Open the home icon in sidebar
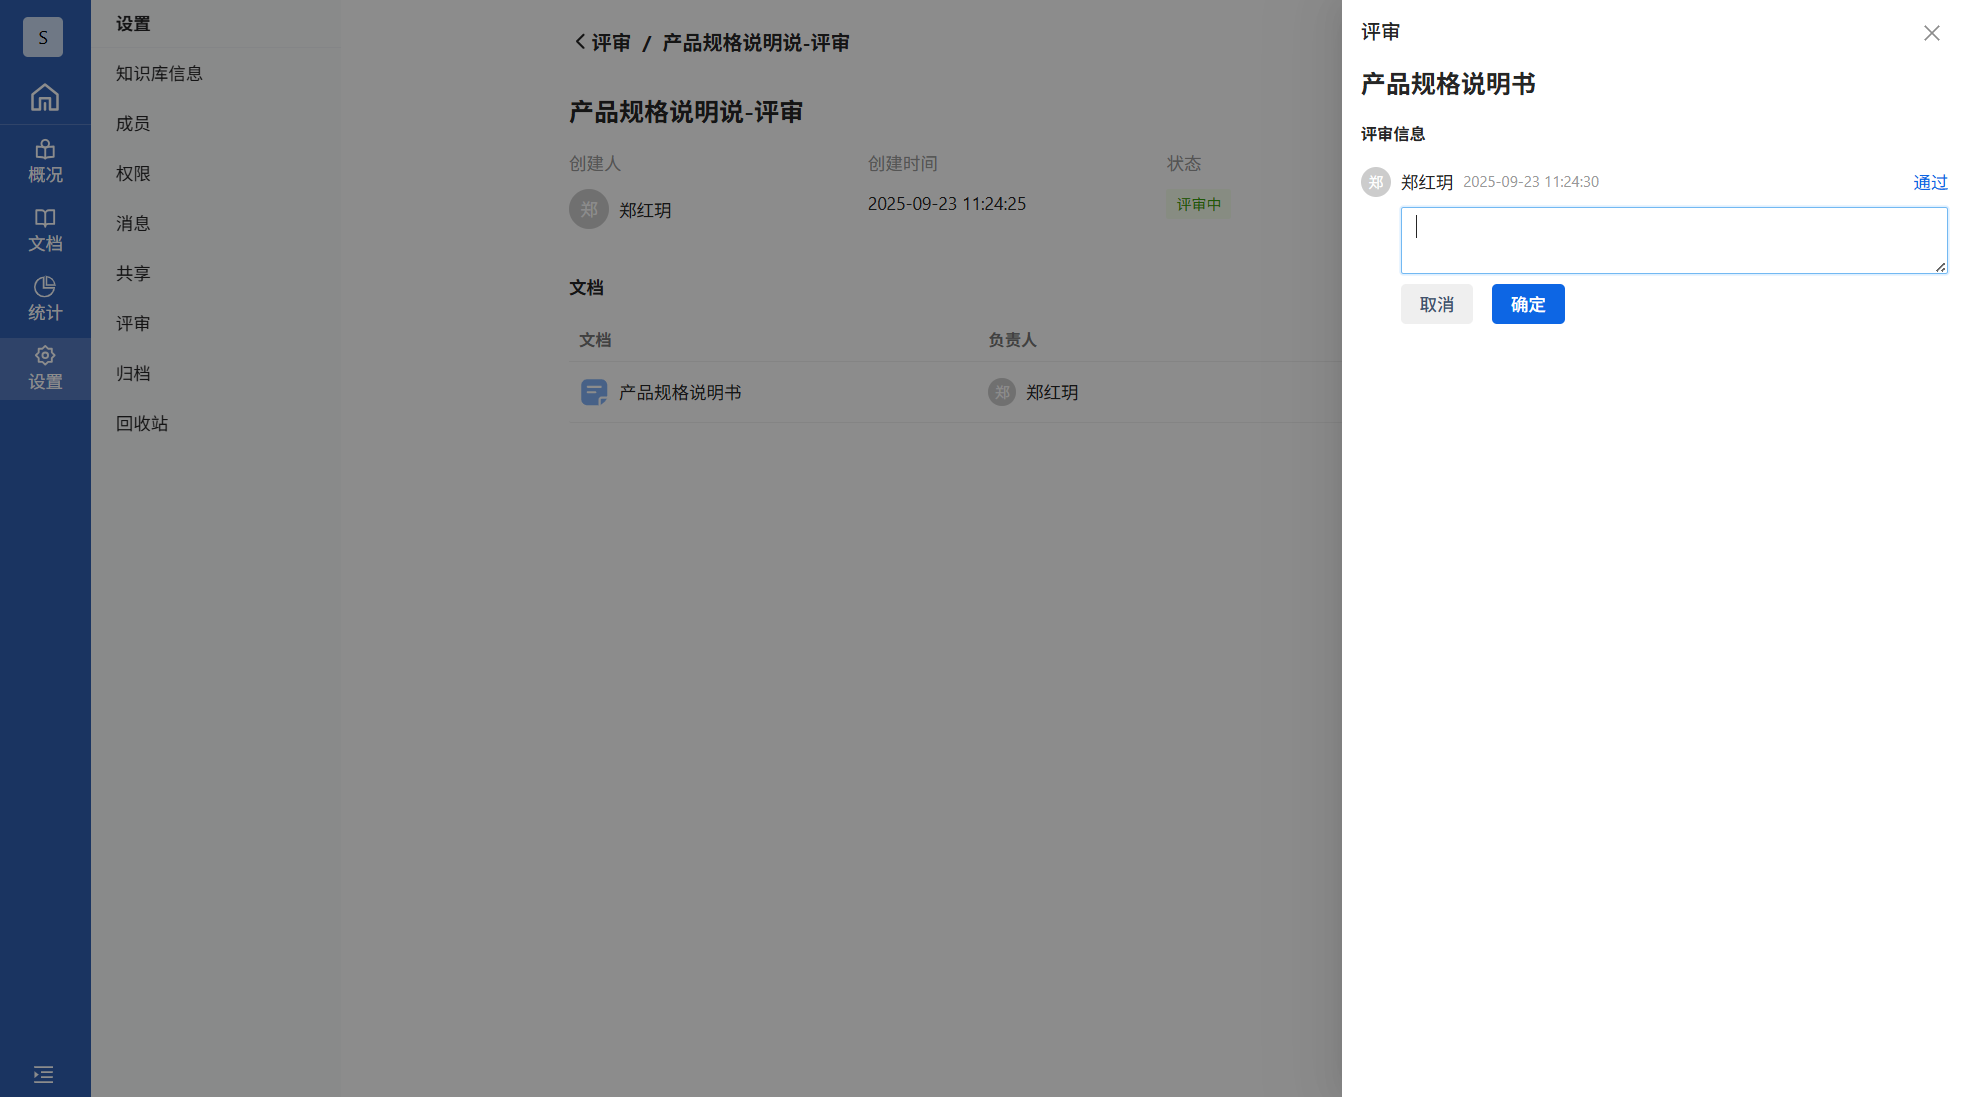1965x1097 pixels. pyautogui.click(x=45, y=97)
